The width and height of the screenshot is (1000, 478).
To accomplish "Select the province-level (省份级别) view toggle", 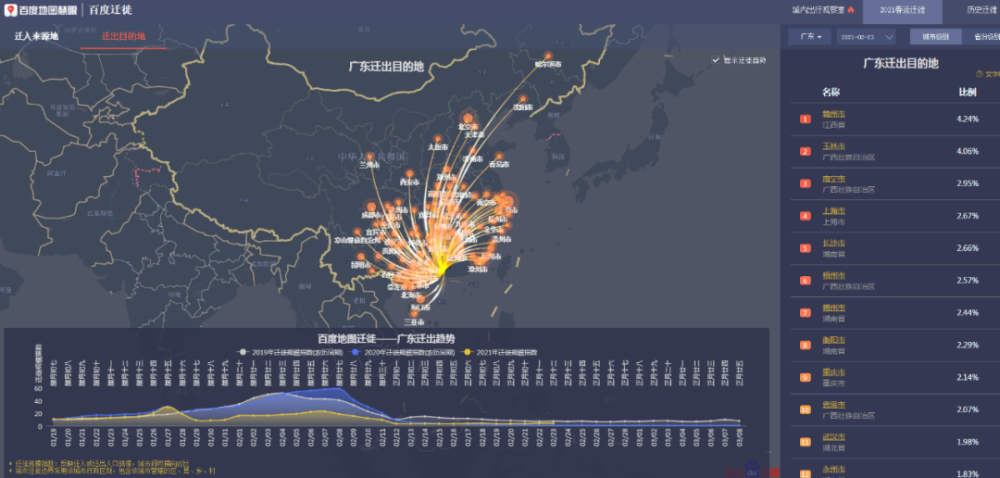I will [982, 37].
